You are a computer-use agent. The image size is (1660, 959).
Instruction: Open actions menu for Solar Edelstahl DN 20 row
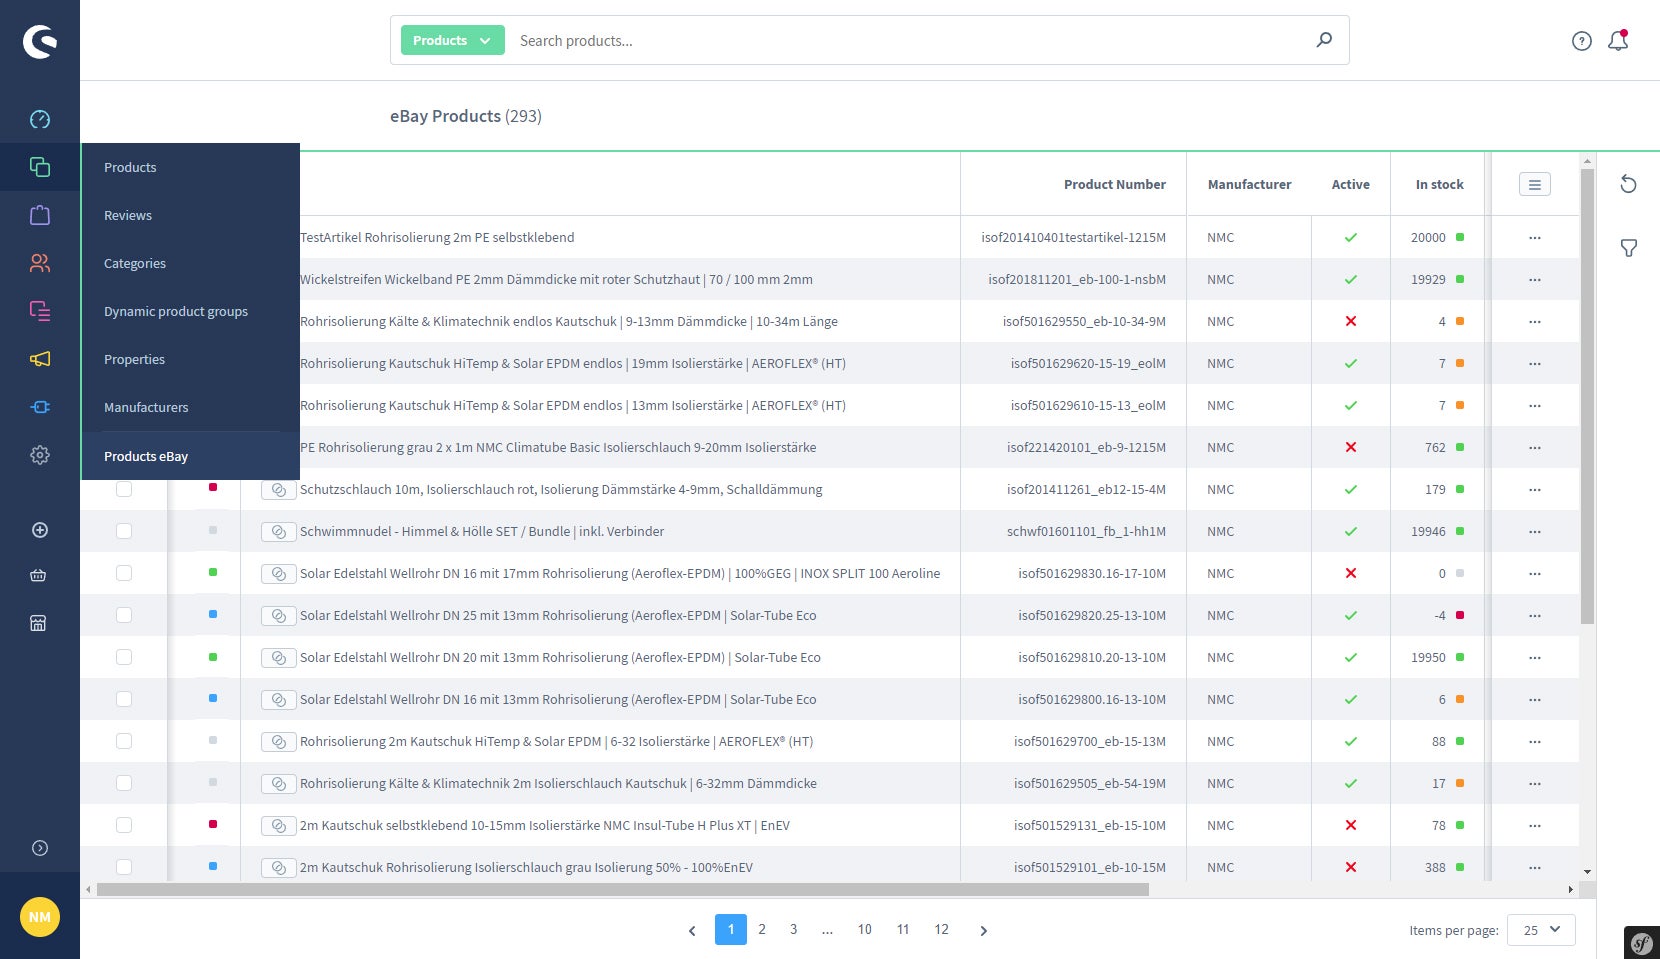[1535, 657]
